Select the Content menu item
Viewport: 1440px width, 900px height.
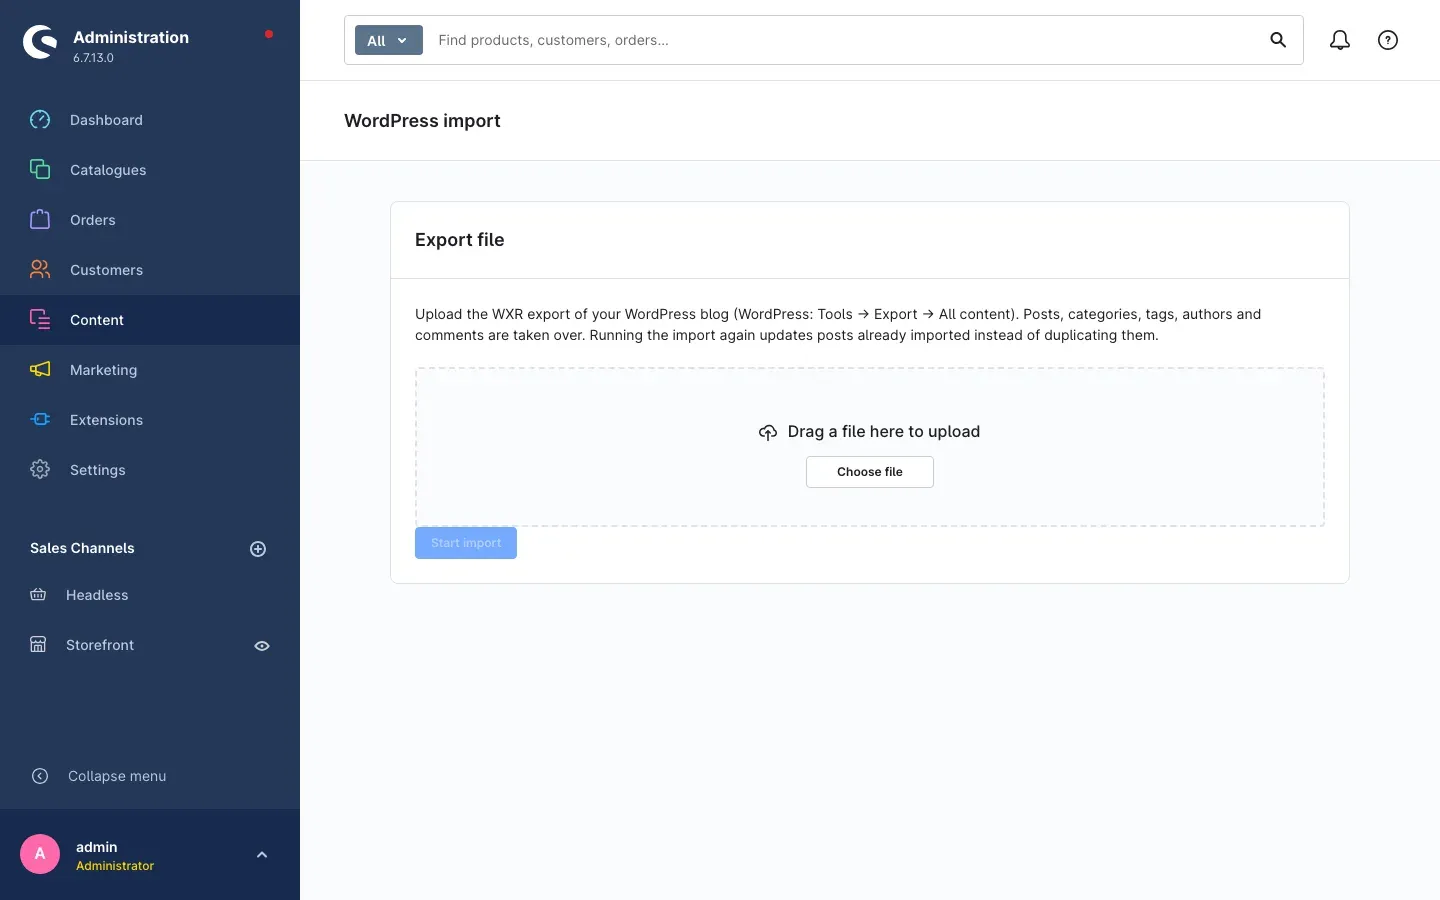tap(150, 320)
